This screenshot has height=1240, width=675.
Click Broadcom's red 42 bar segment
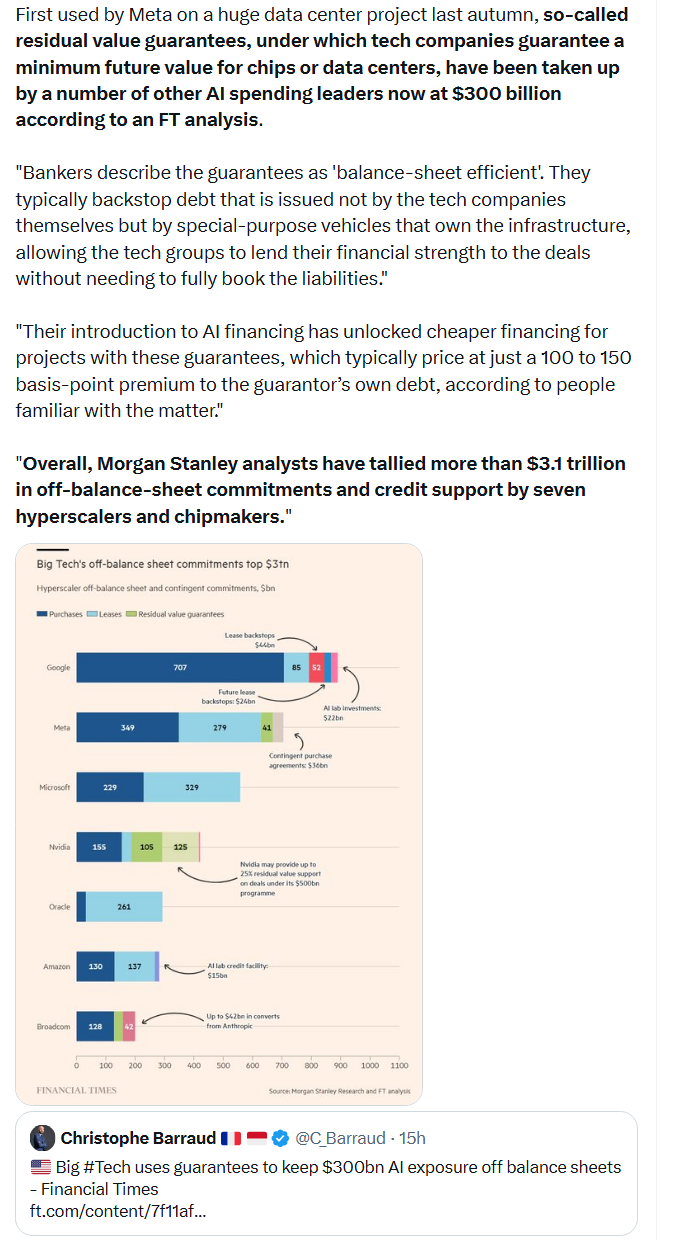[129, 1026]
